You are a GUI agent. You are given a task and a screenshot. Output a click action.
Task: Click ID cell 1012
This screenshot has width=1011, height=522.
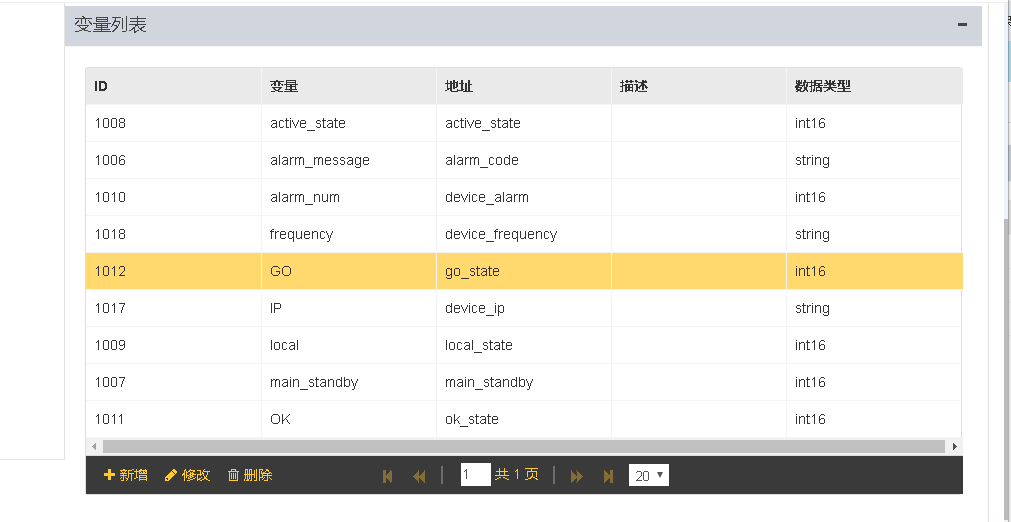(x=173, y=271)
